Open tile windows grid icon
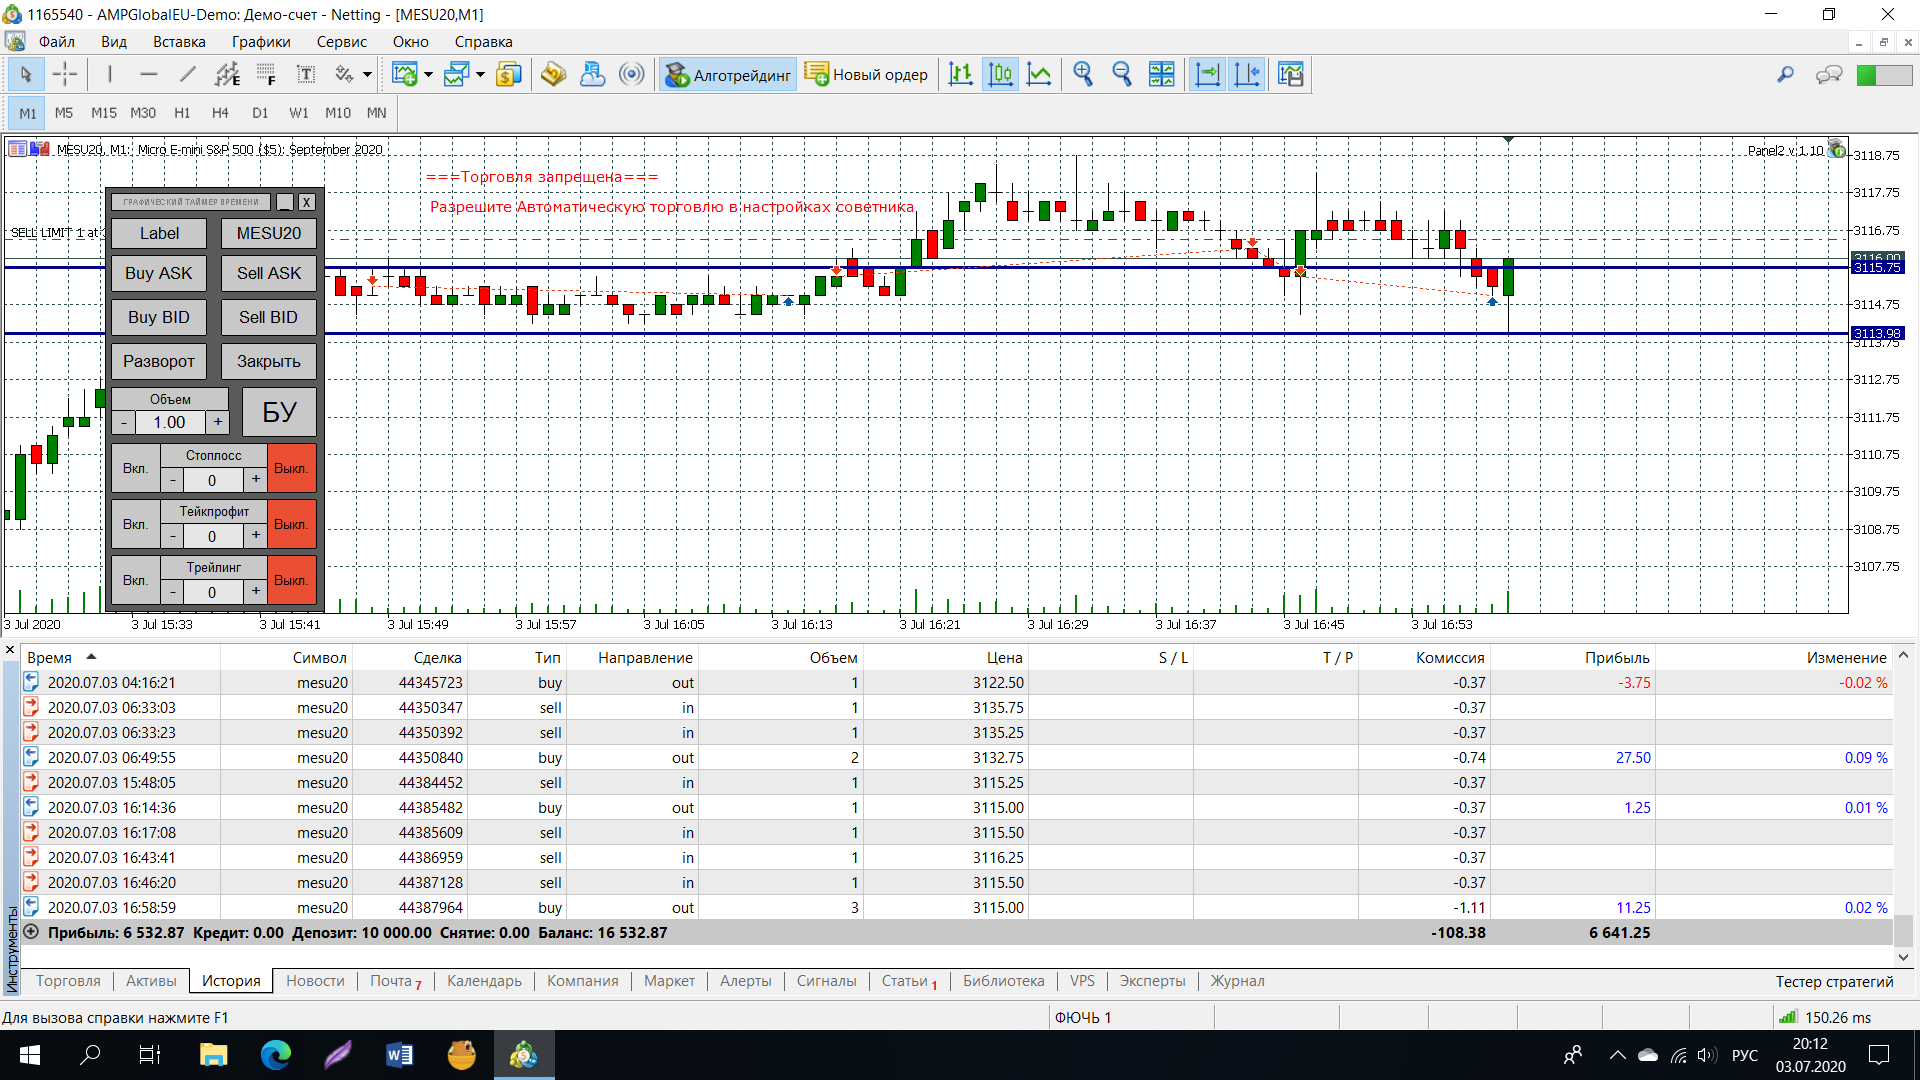1920x1080 pixels. [1162, 74]
